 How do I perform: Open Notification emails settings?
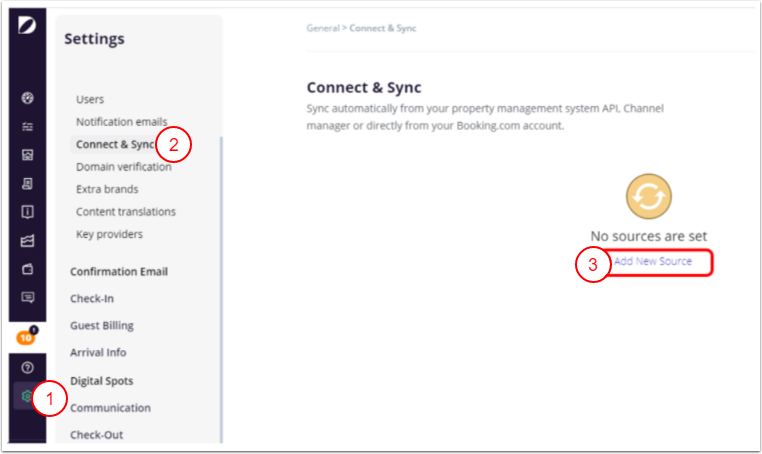(121, 122)
